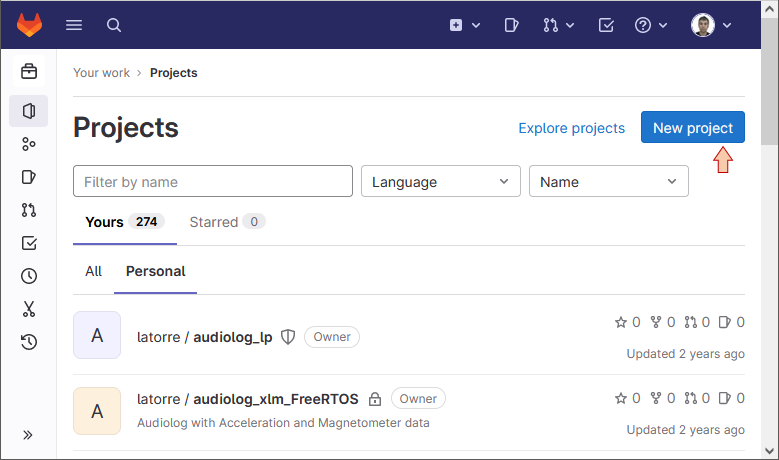Click the GitLab fox logo

[29, 25]
